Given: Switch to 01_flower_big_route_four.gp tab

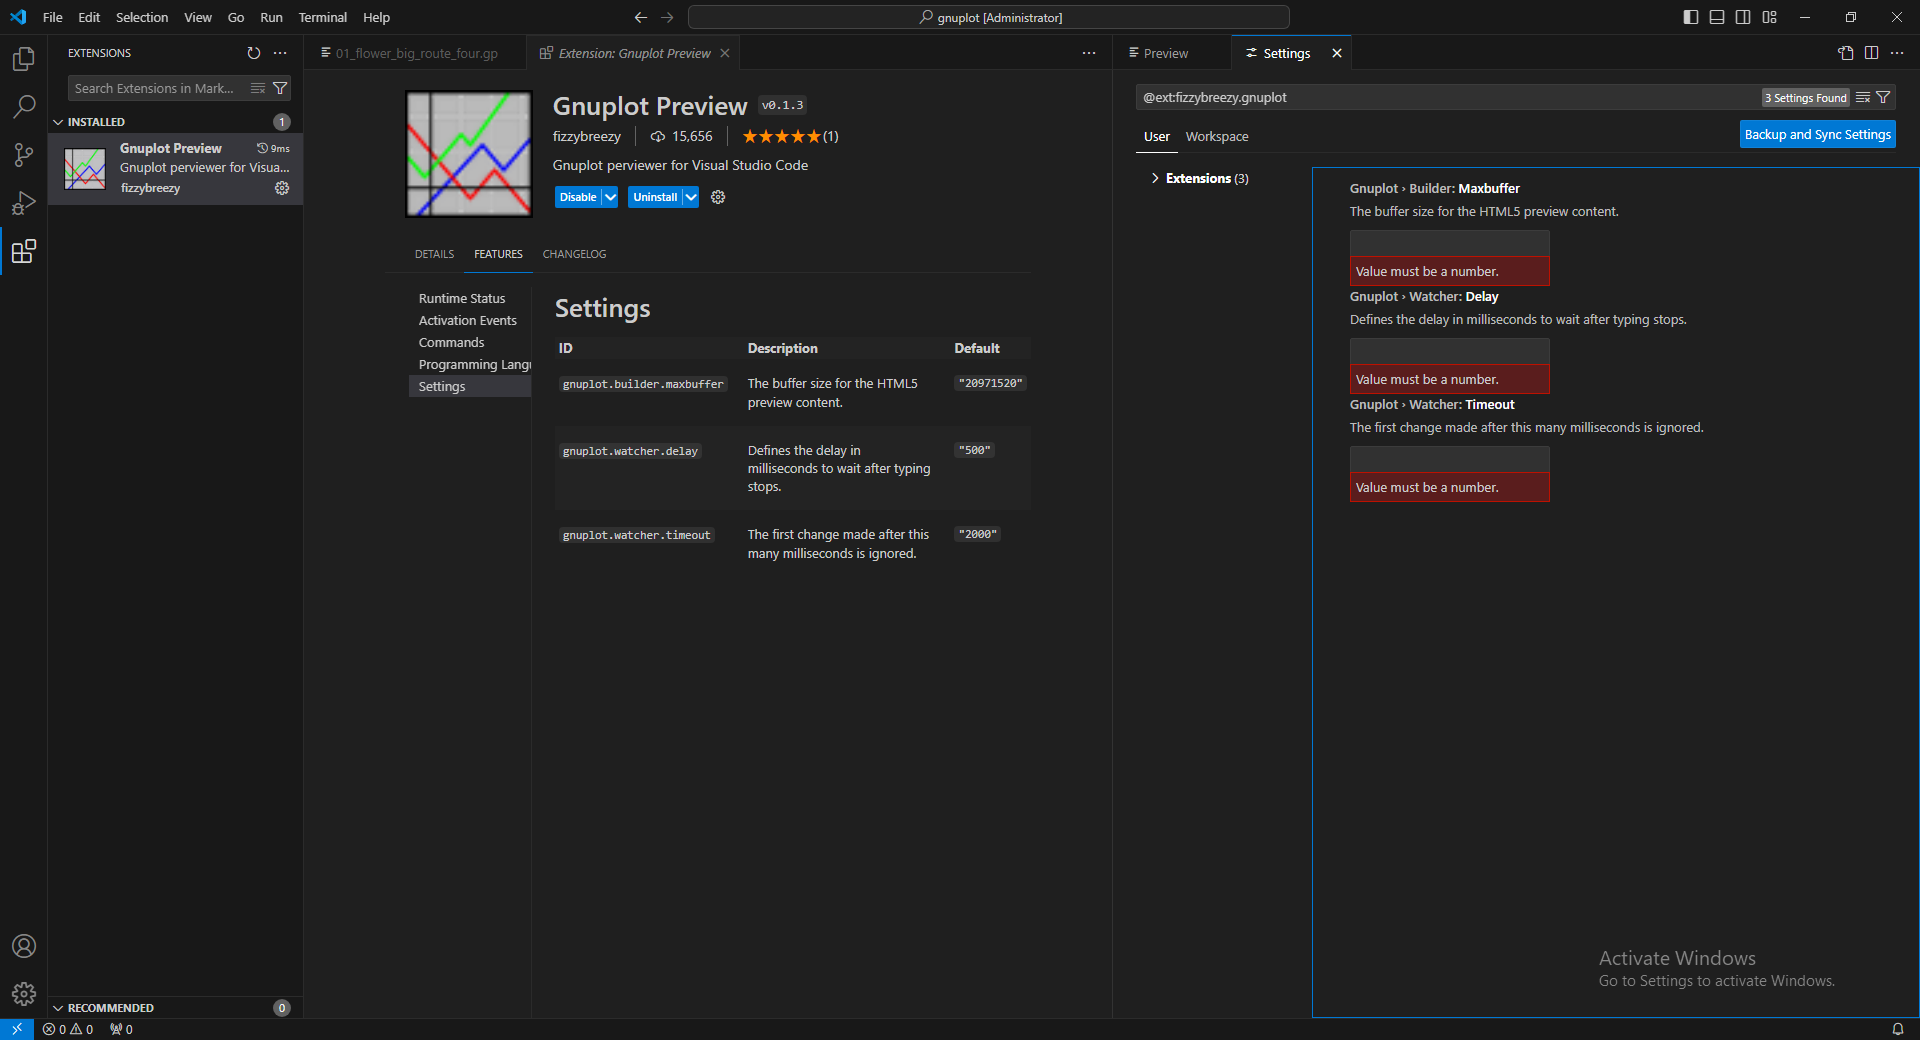Looking at the screenshot, I should click(416, 53).
